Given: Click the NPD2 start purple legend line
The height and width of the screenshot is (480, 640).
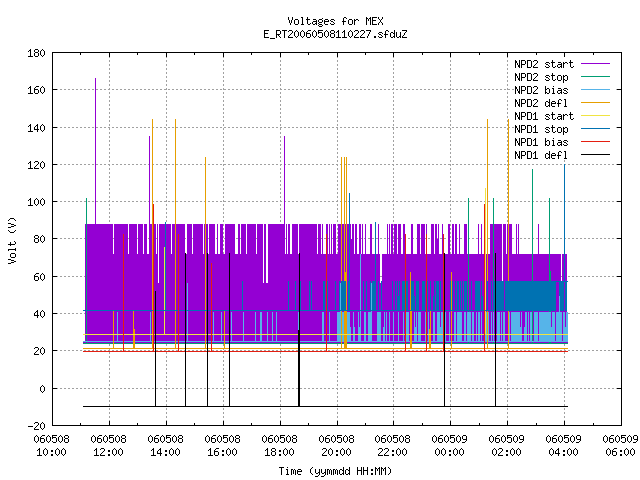Looking at the screenshot, I should click(595, 64).
